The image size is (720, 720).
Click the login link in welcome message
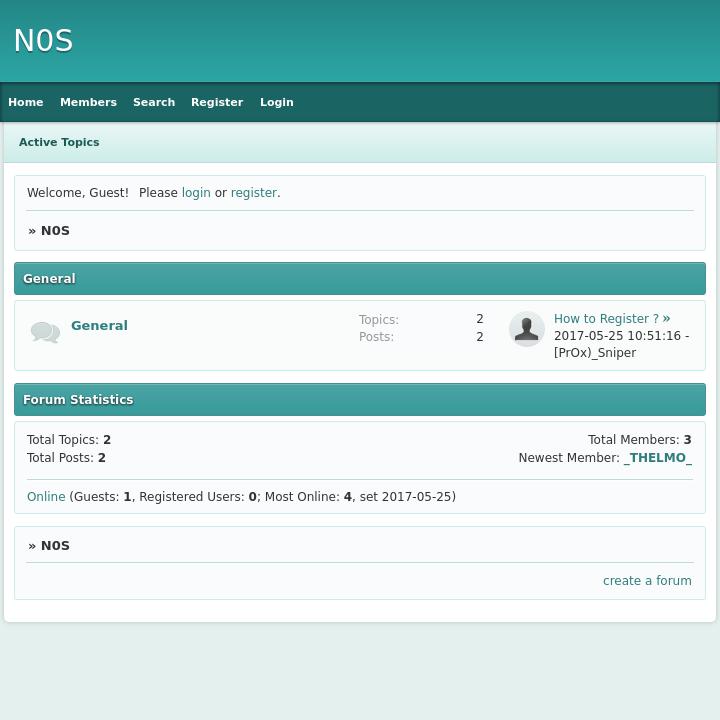click(x=196, y=193)
